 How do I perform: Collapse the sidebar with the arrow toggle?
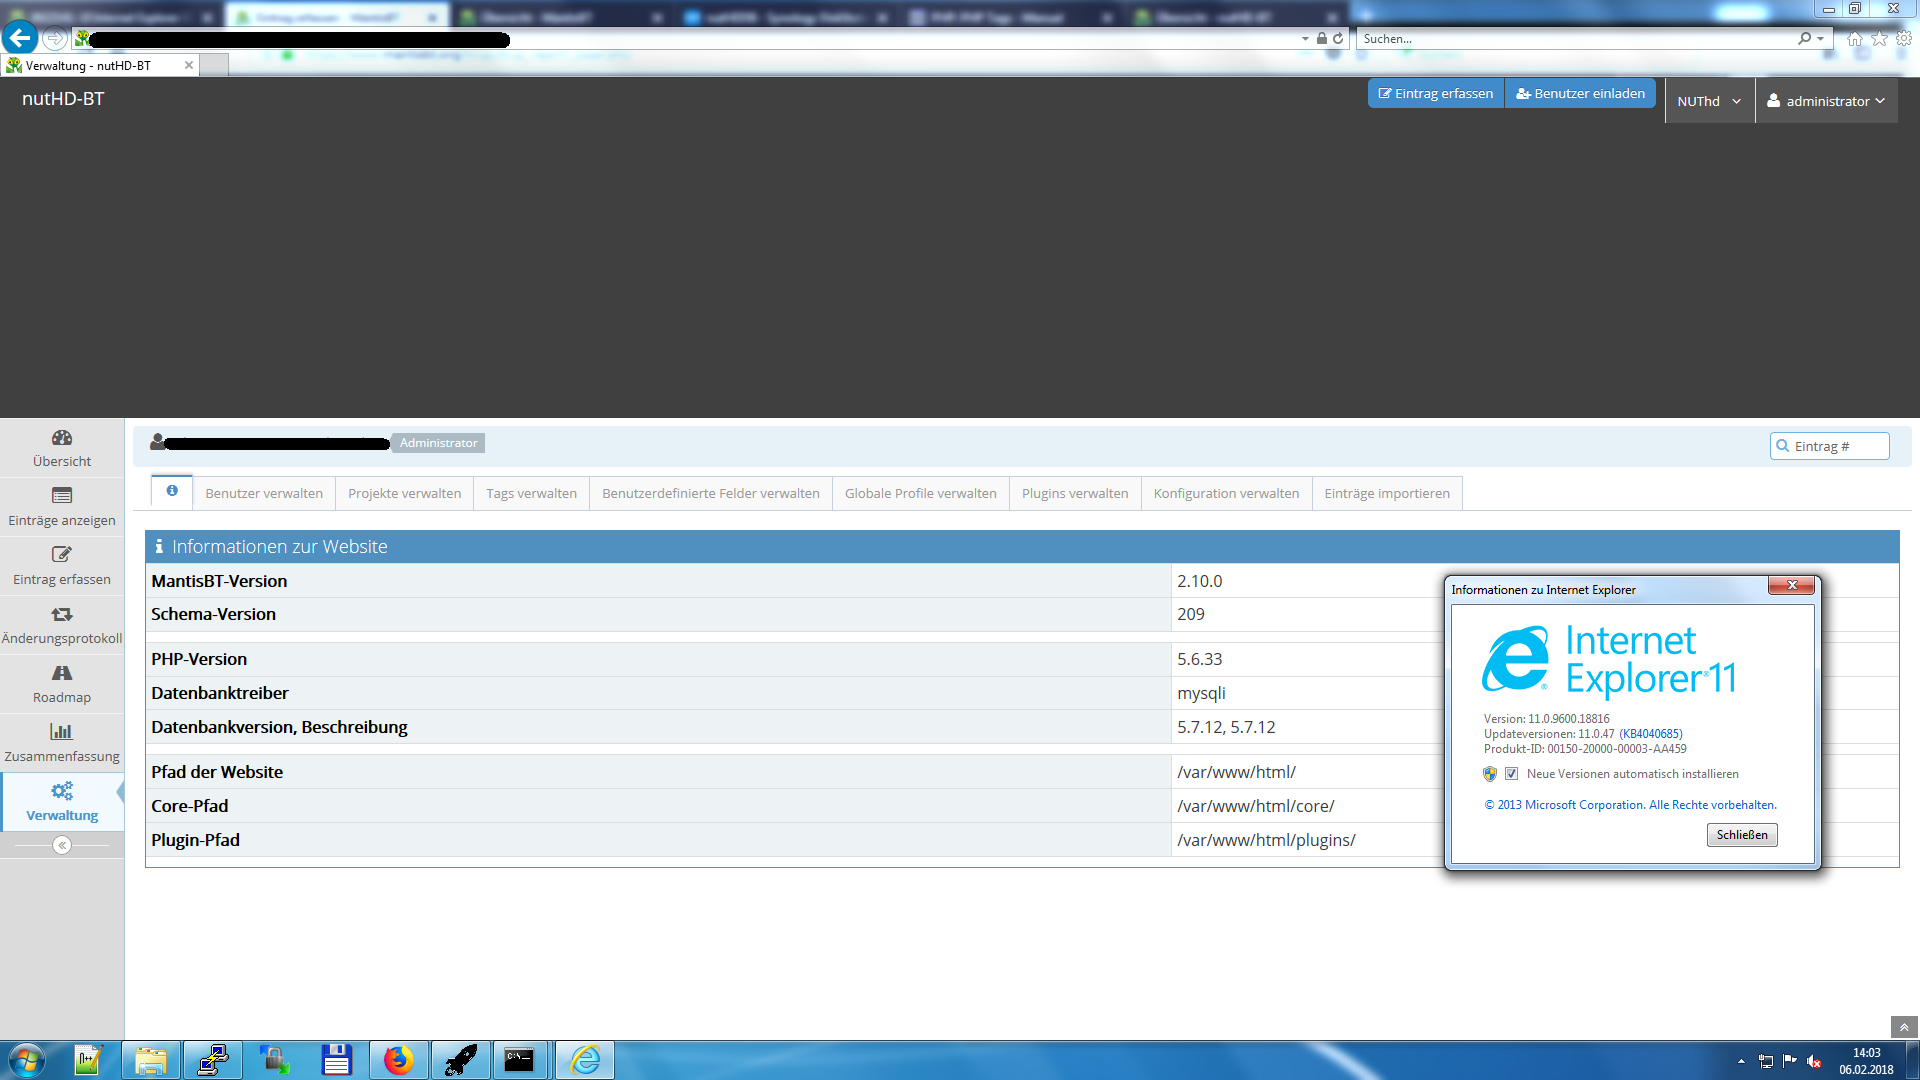coord(62,846)
